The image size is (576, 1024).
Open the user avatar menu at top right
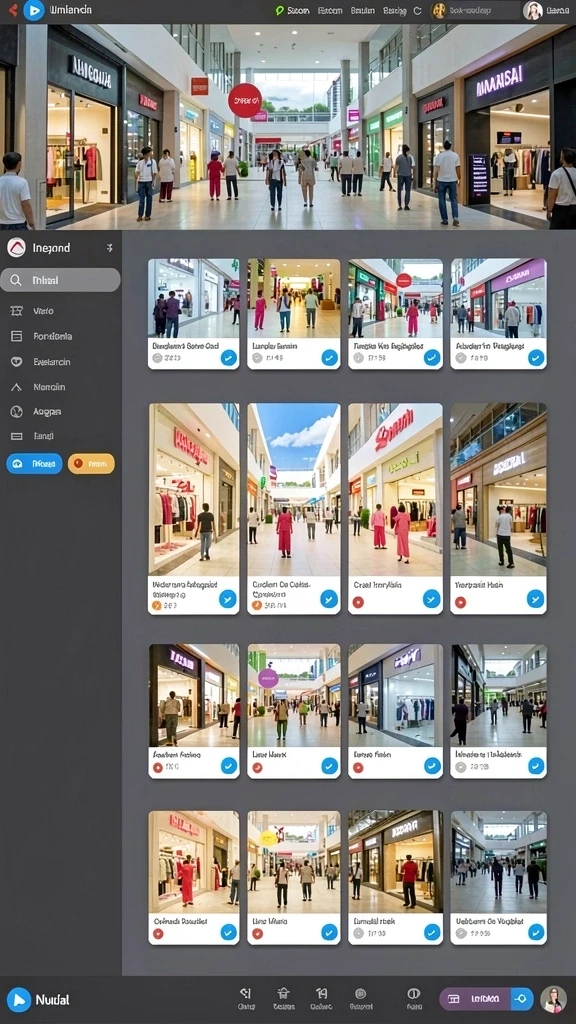click(x=533, y=10)
